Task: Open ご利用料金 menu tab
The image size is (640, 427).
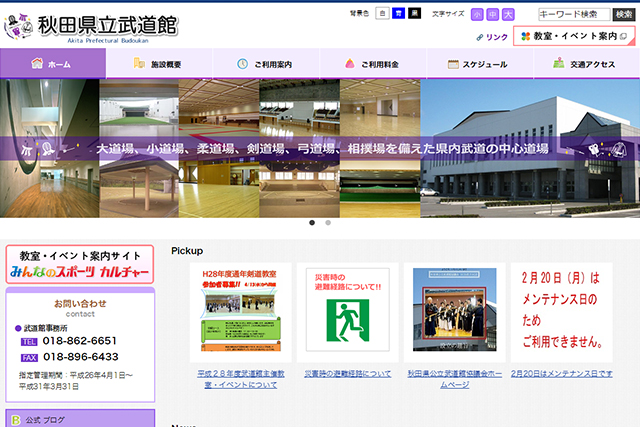Action: tap(373, 63)
